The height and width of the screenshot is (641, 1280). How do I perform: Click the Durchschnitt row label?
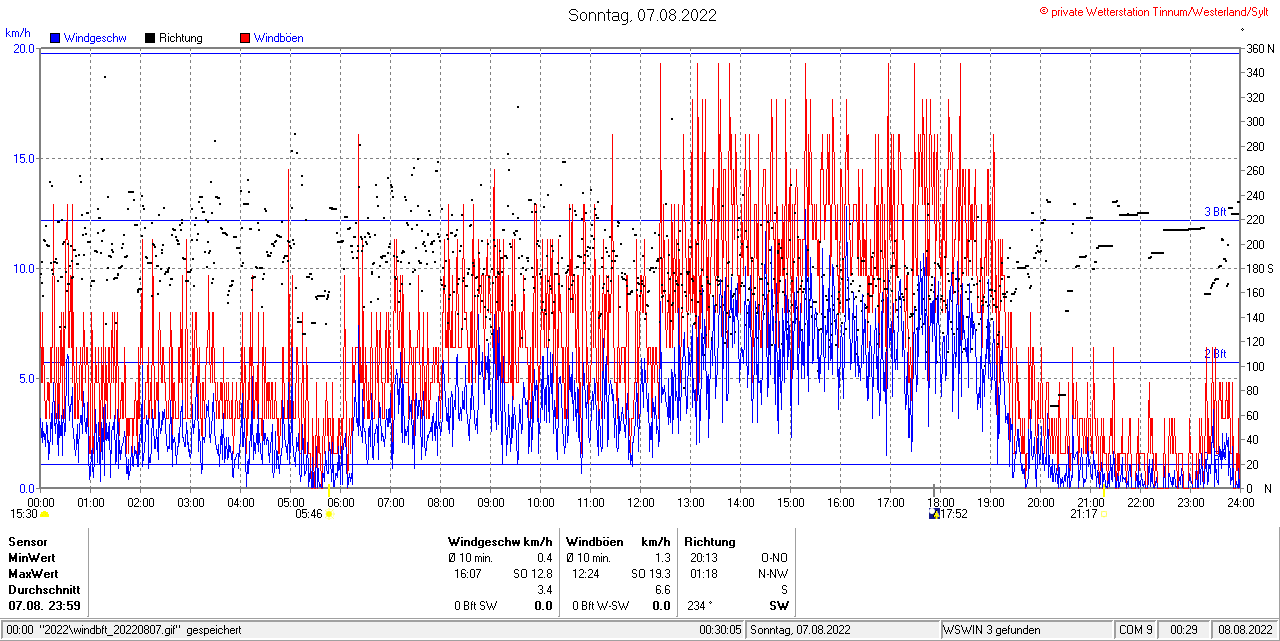(44, 590)
